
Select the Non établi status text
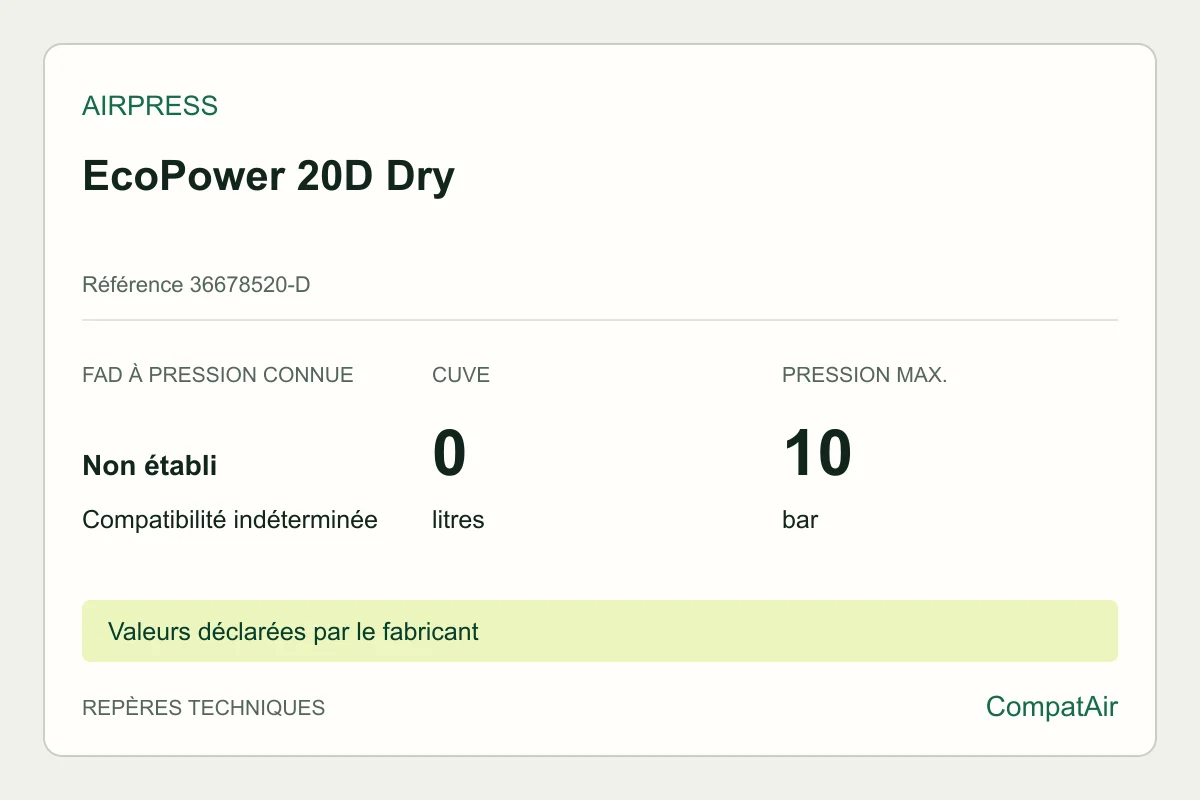(x=150, y=465)
